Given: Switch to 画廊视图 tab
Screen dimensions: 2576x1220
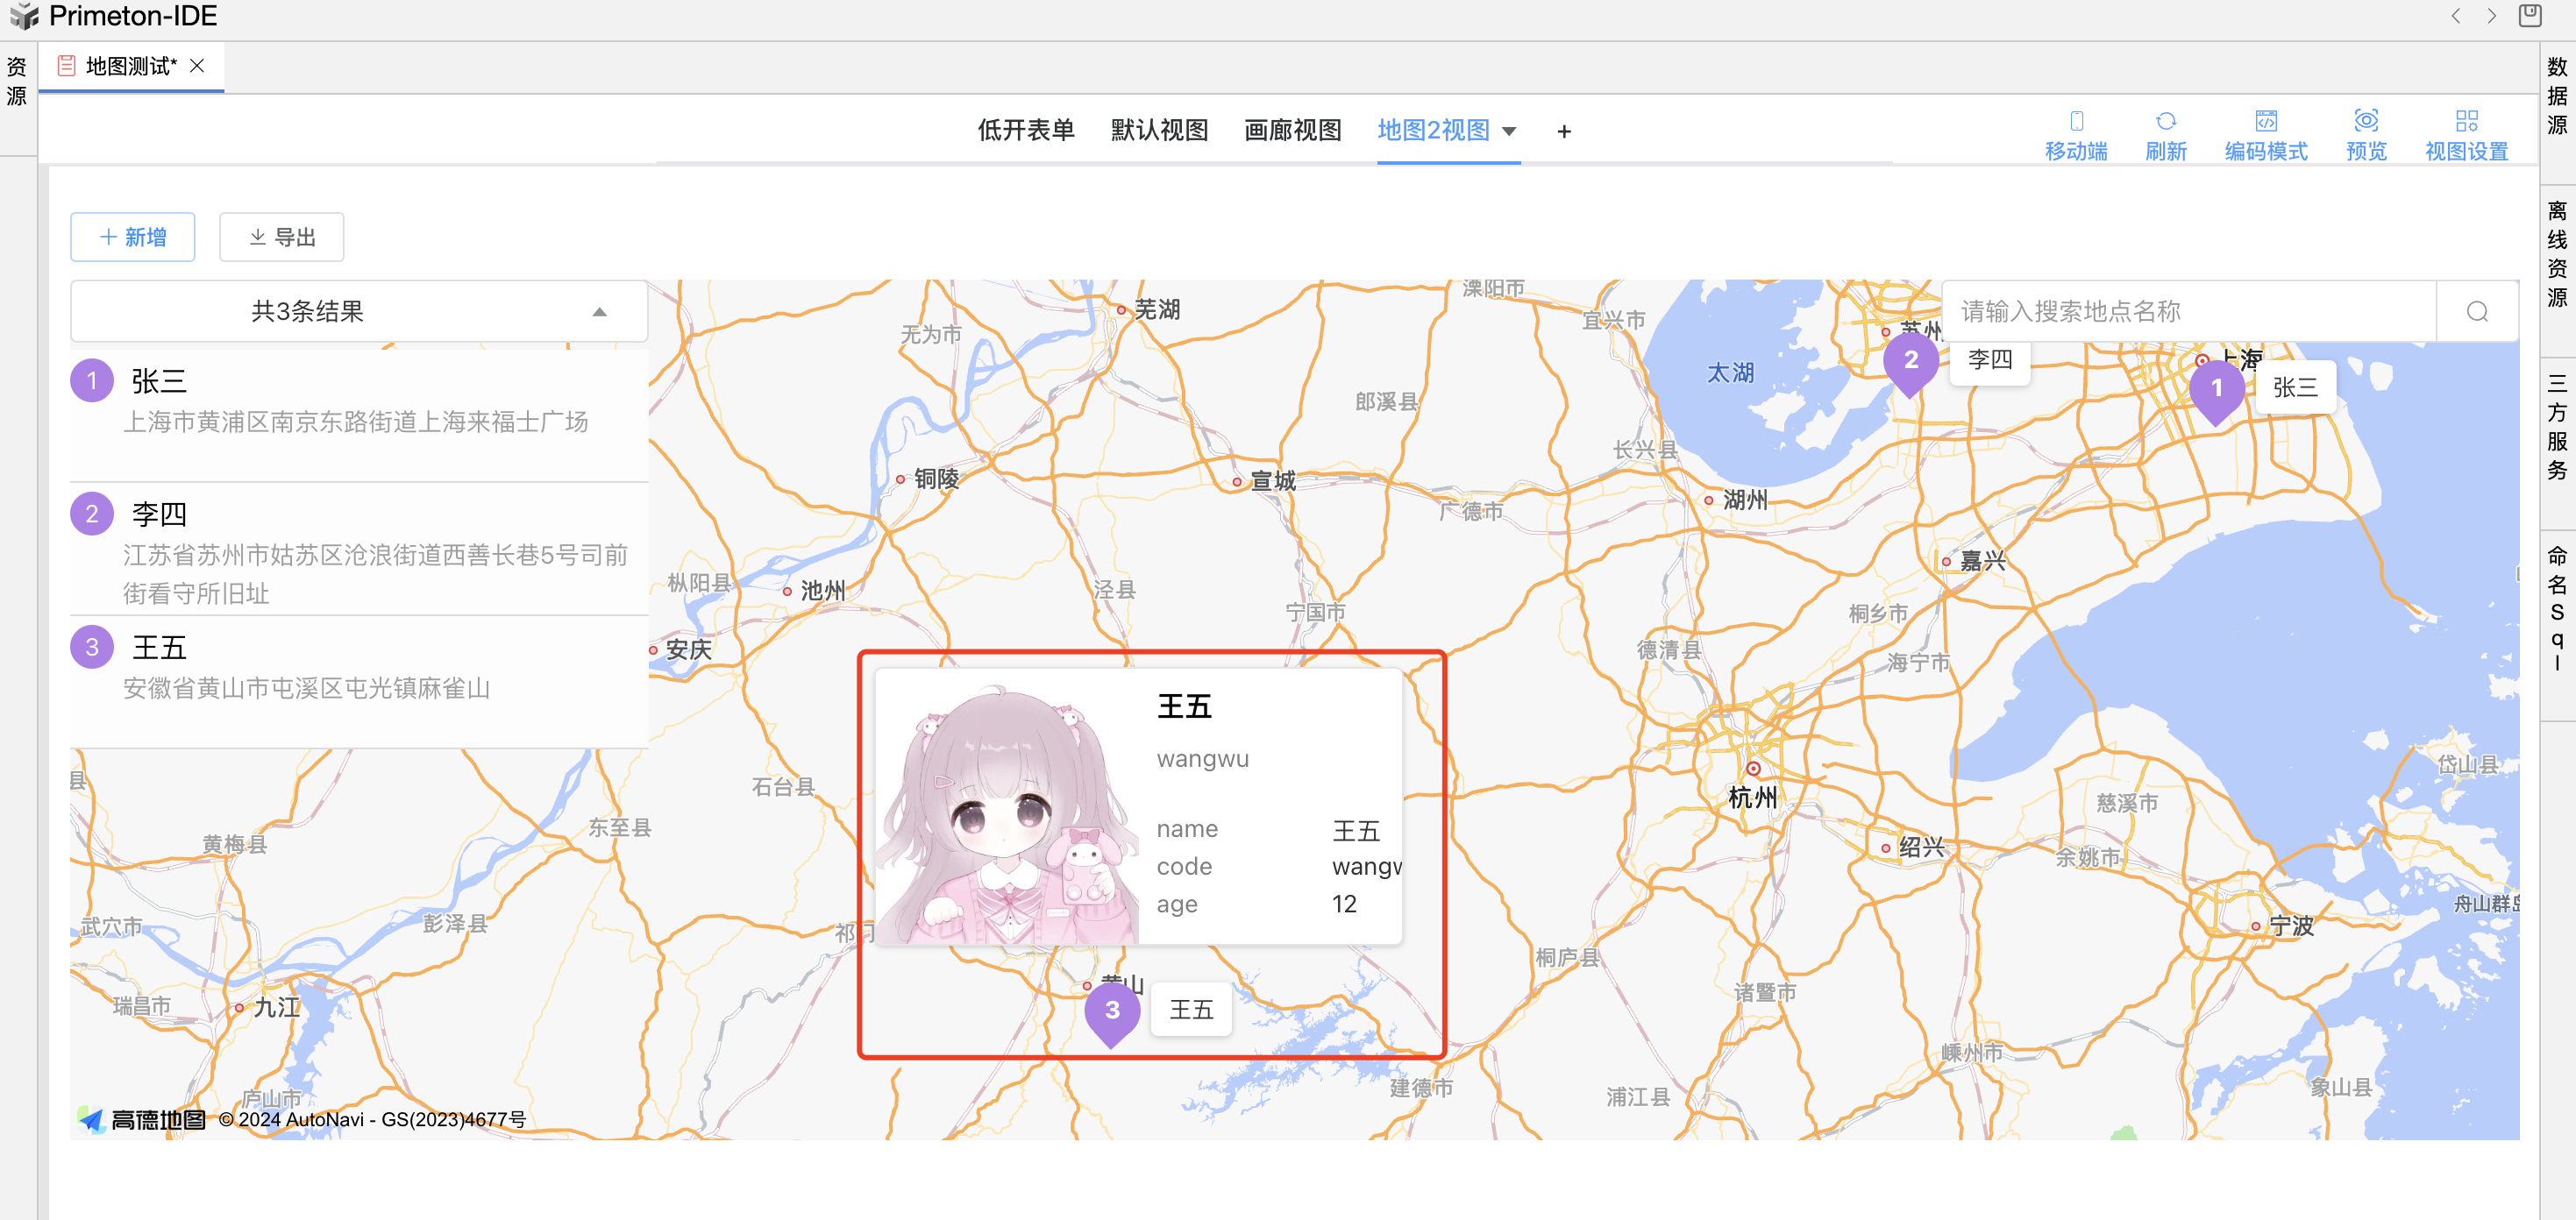Looking at the screenshot, I should click(x=1292, y=131).
